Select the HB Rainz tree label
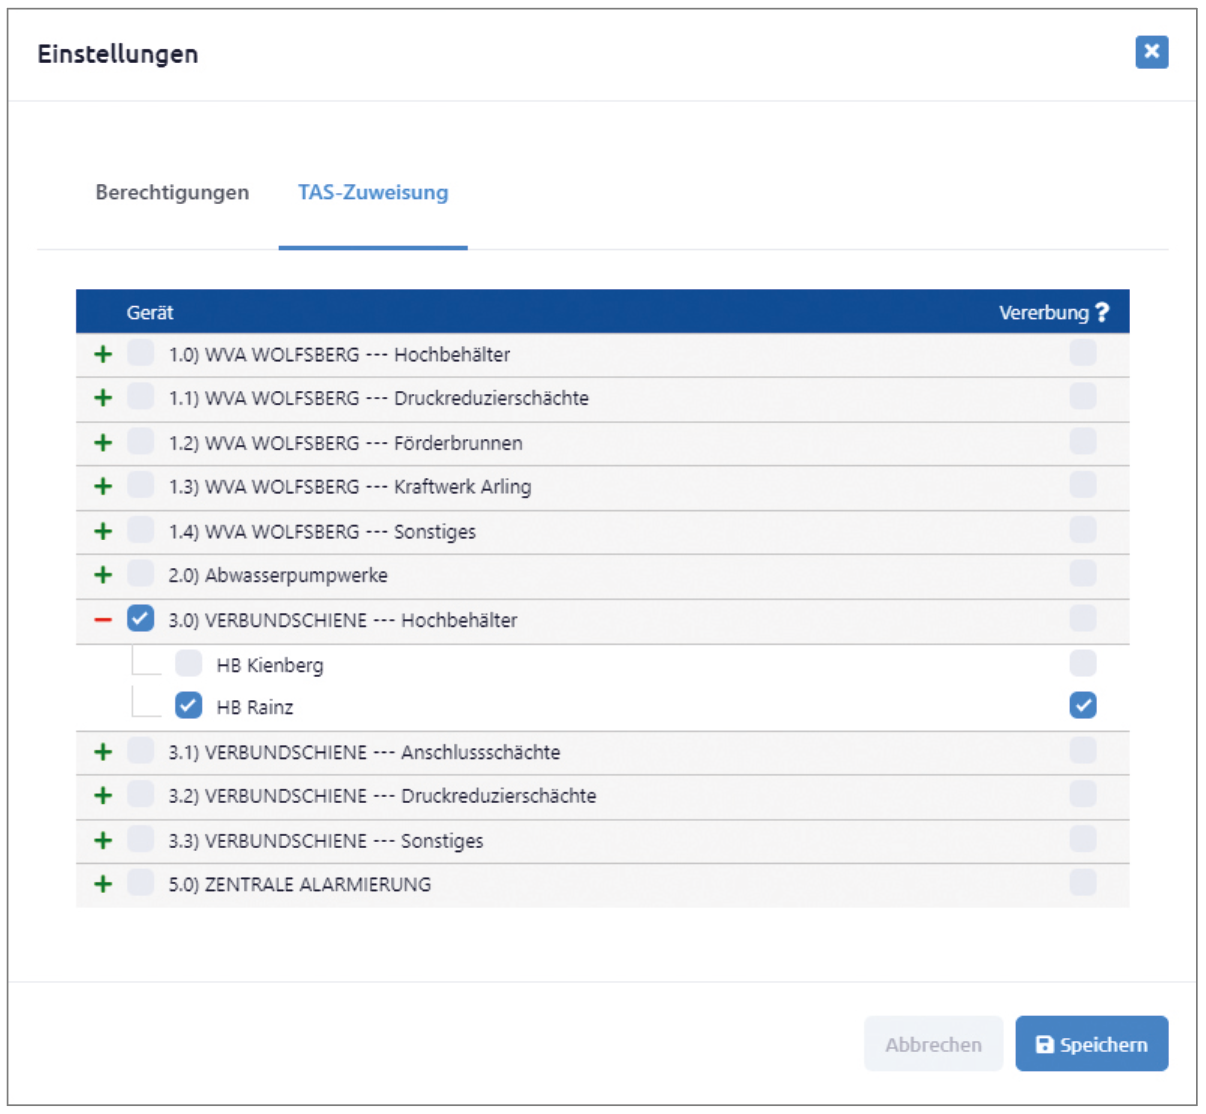Viewport: 1206px width, 1114px height. [255, 707]
